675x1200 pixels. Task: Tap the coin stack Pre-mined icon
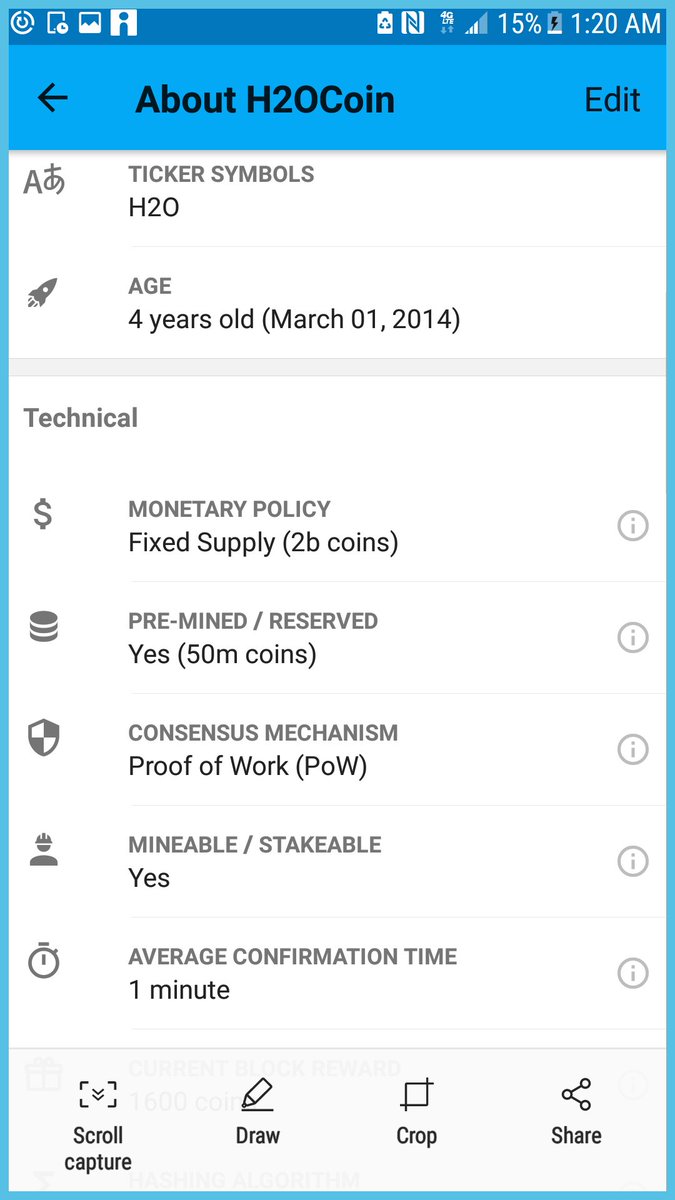pyautogui.click(x=43, y=626)
